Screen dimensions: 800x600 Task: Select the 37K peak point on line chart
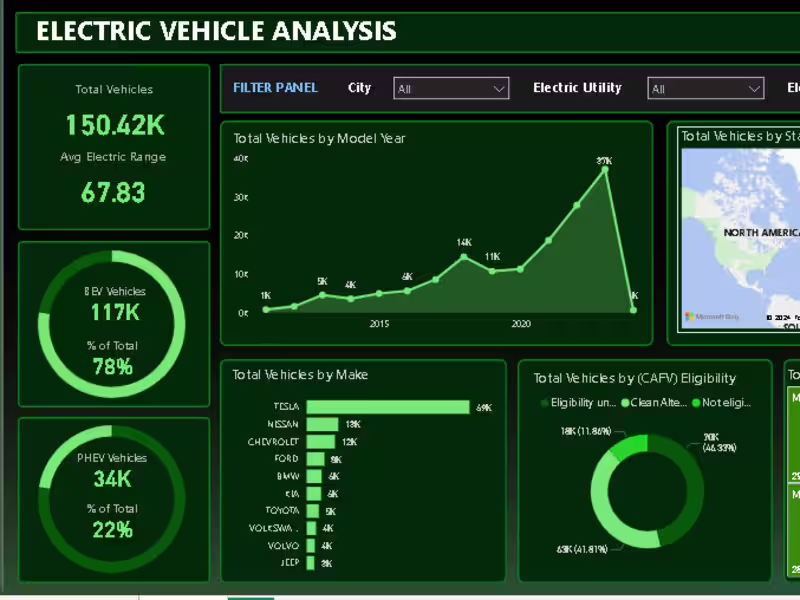(x=605, y=170)
